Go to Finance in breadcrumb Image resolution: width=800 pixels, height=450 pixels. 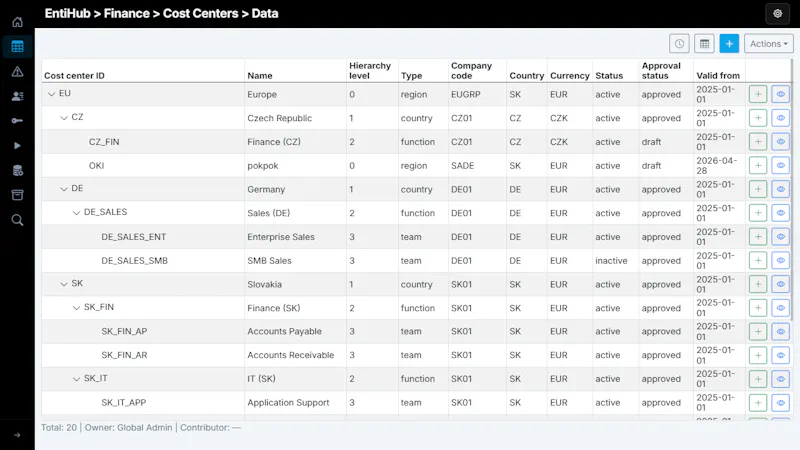tap(127, 14)
